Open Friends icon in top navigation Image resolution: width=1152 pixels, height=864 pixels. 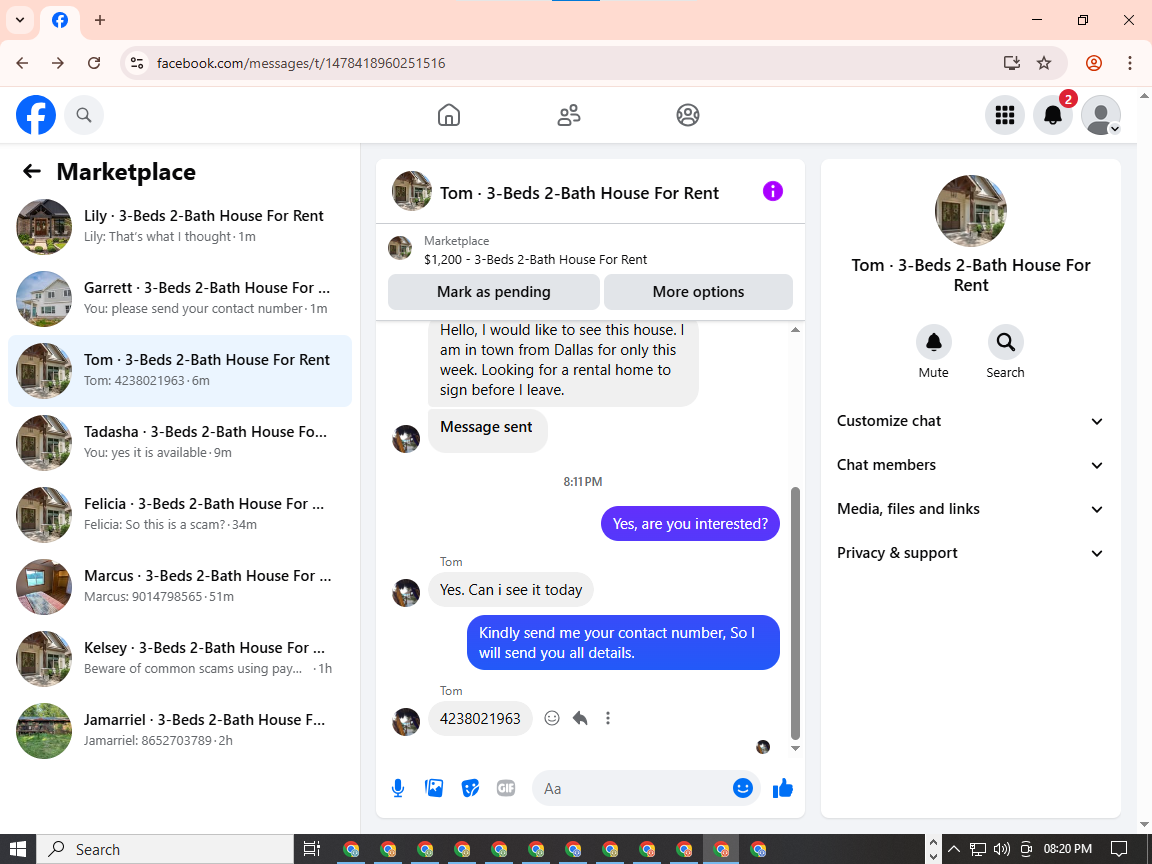[x=569, y=115]
